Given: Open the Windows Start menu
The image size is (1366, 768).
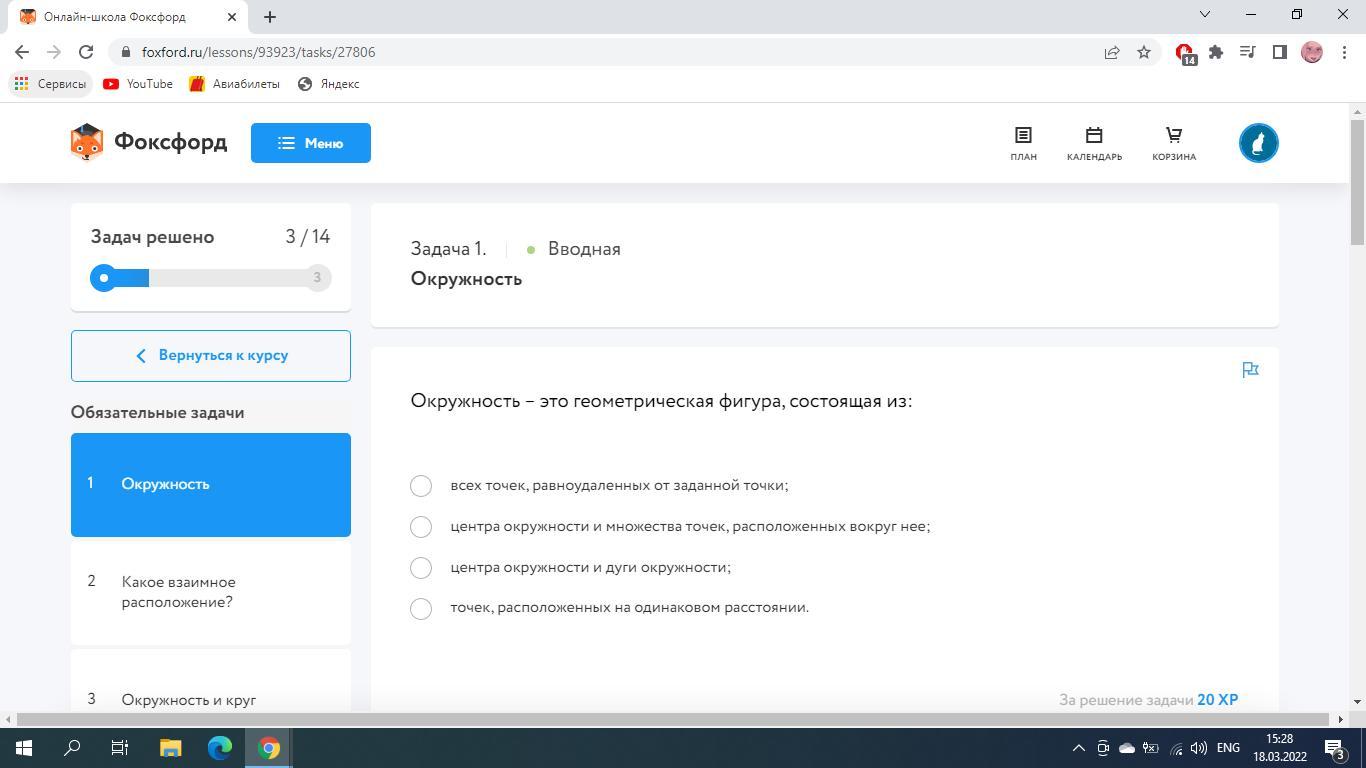Looking at the screenshot, I should click(x=24, y=748).
